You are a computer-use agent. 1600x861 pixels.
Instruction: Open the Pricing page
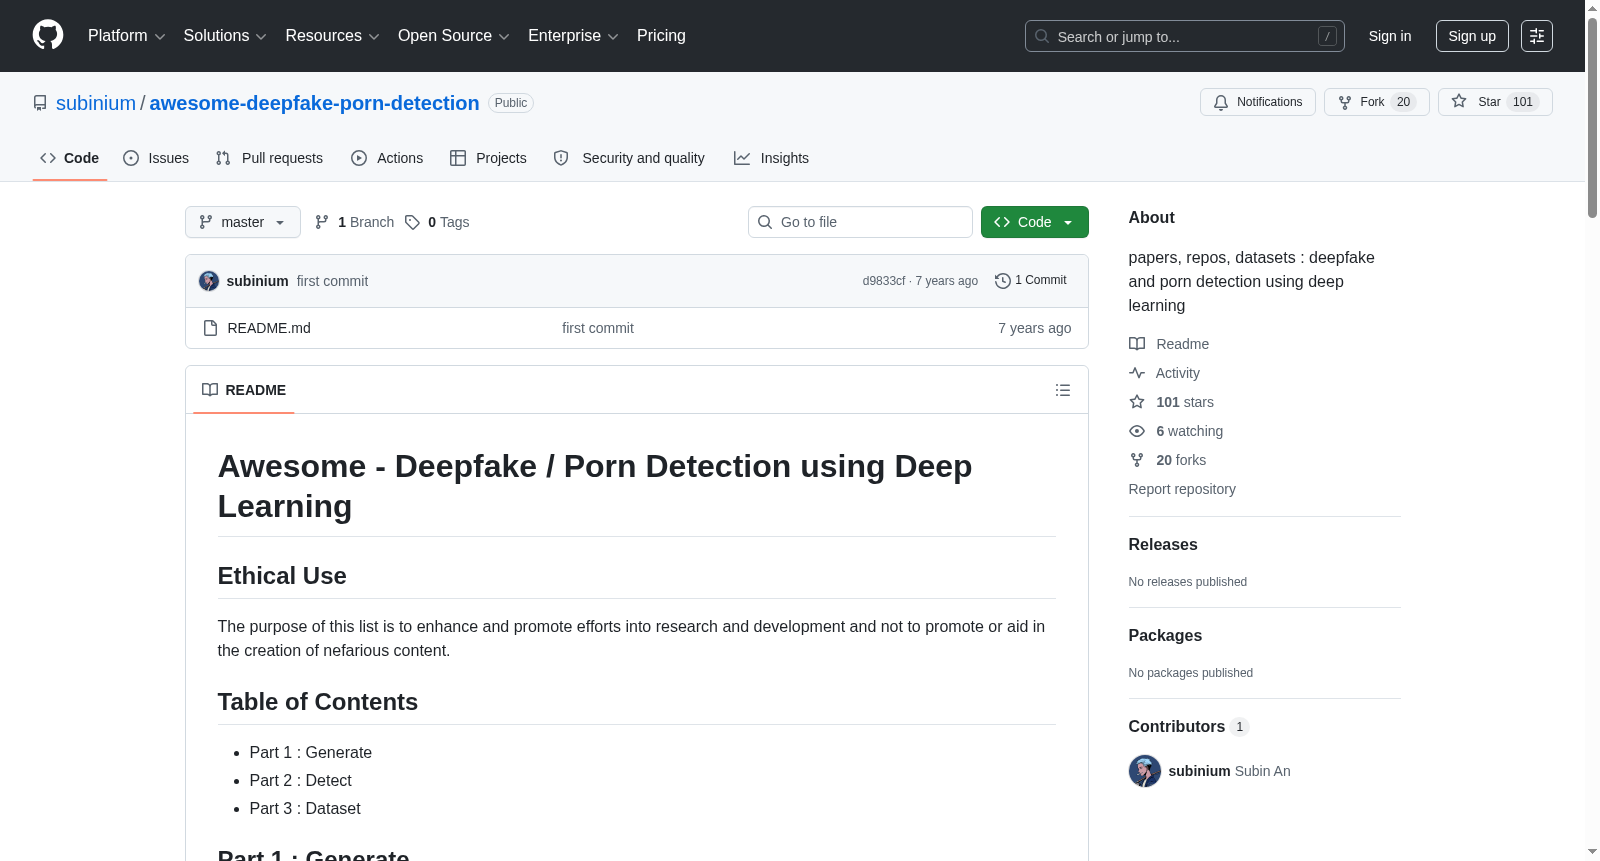coord(661,36)
